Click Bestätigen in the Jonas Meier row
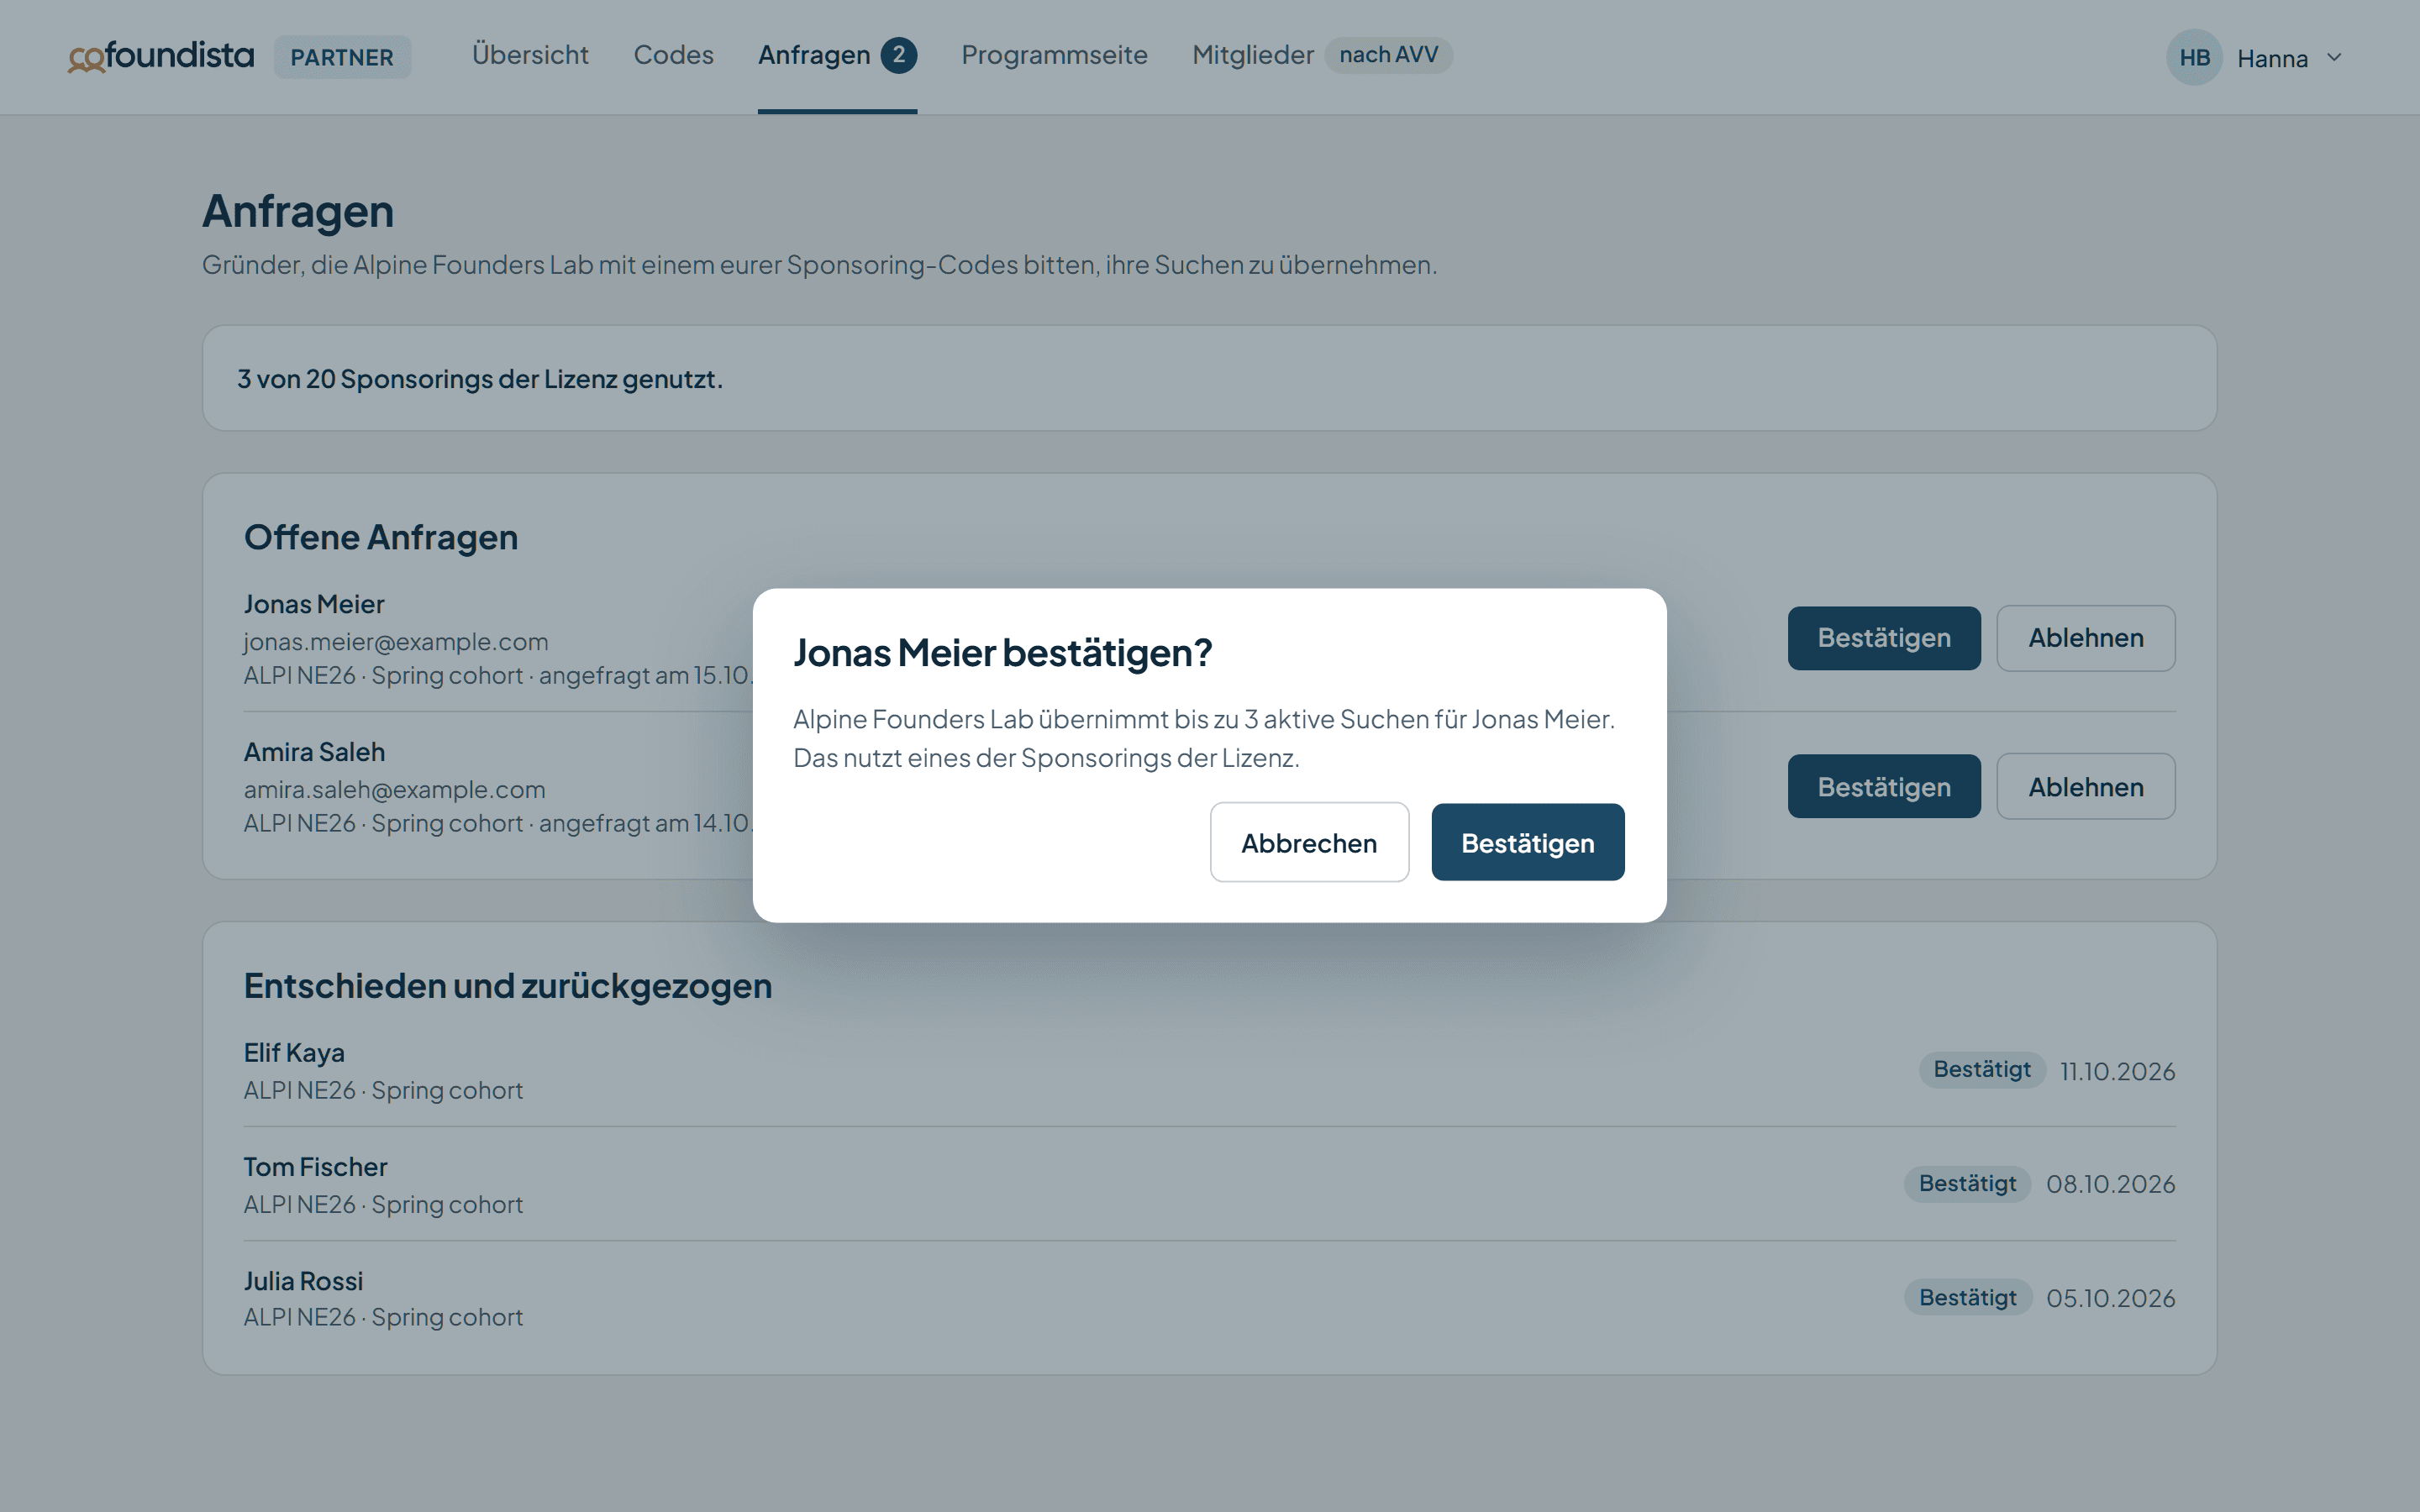 [1883, 638]
